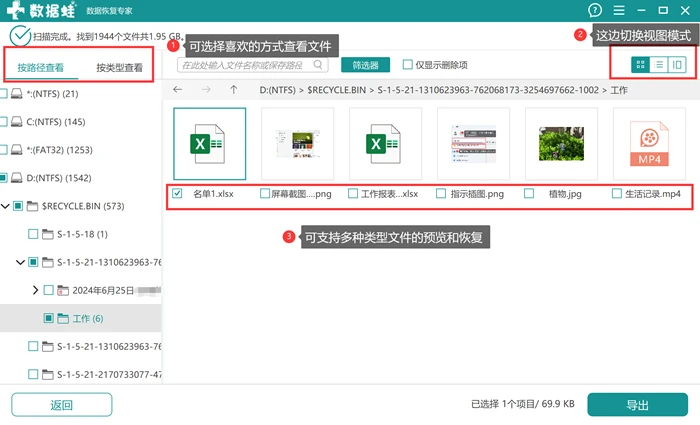The image size is (700, 425).
Task: Open the help question mark icon
Action: tap(595, 10)
